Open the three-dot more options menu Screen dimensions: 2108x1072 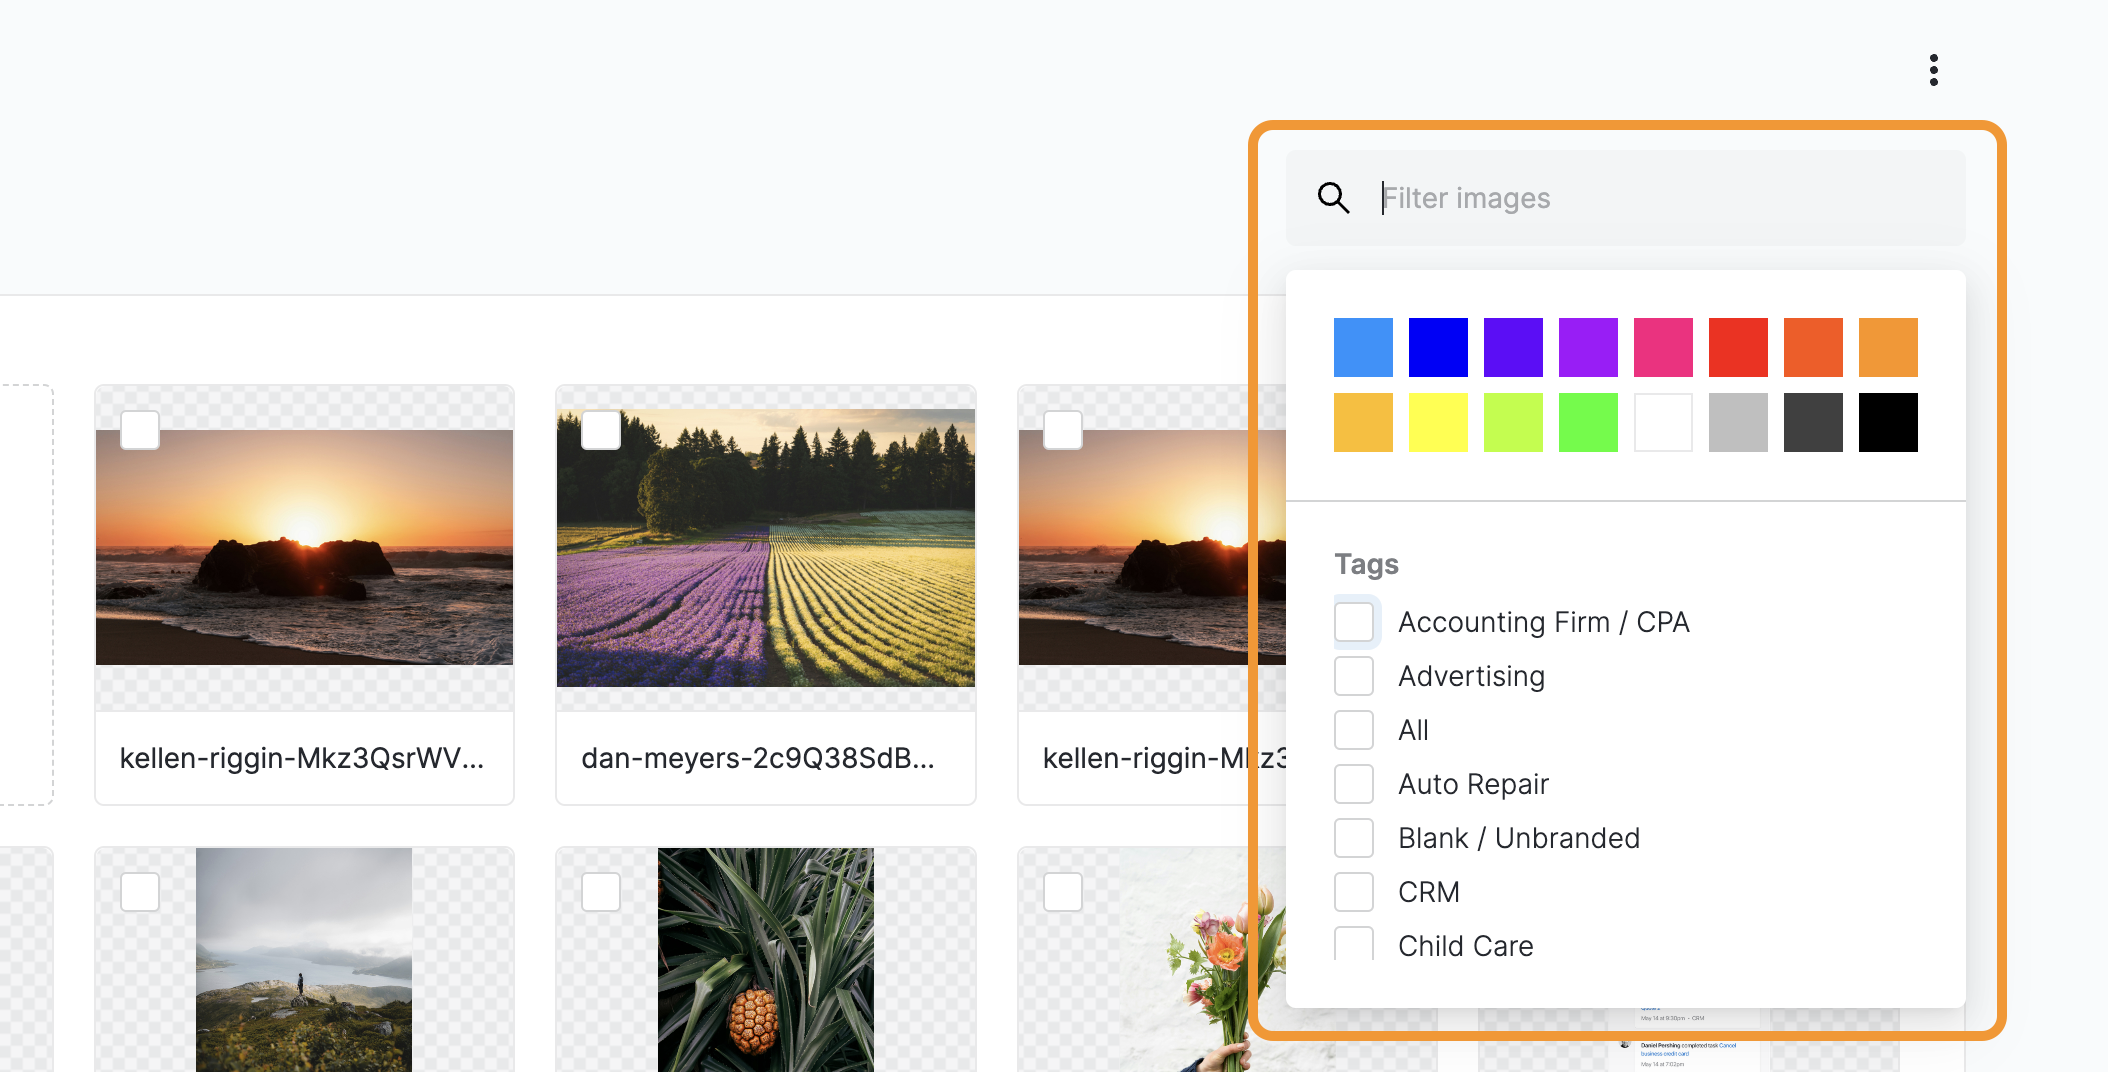coord(1934,70)
